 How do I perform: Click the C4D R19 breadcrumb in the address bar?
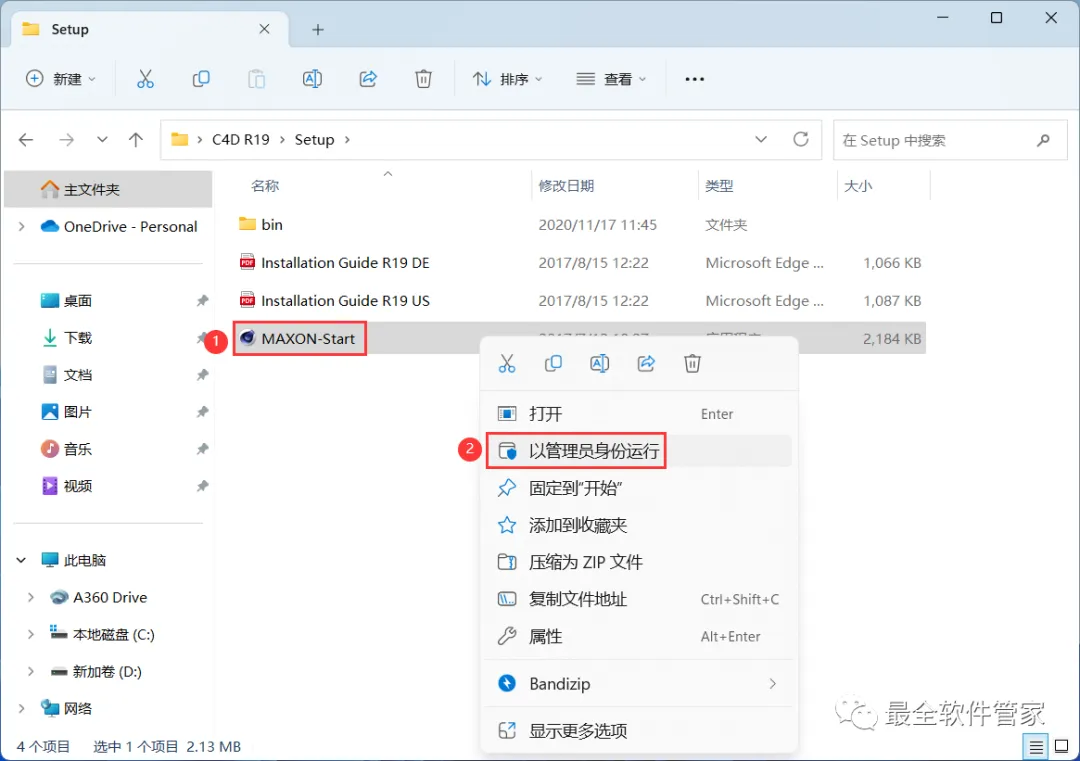click(240, 140)
